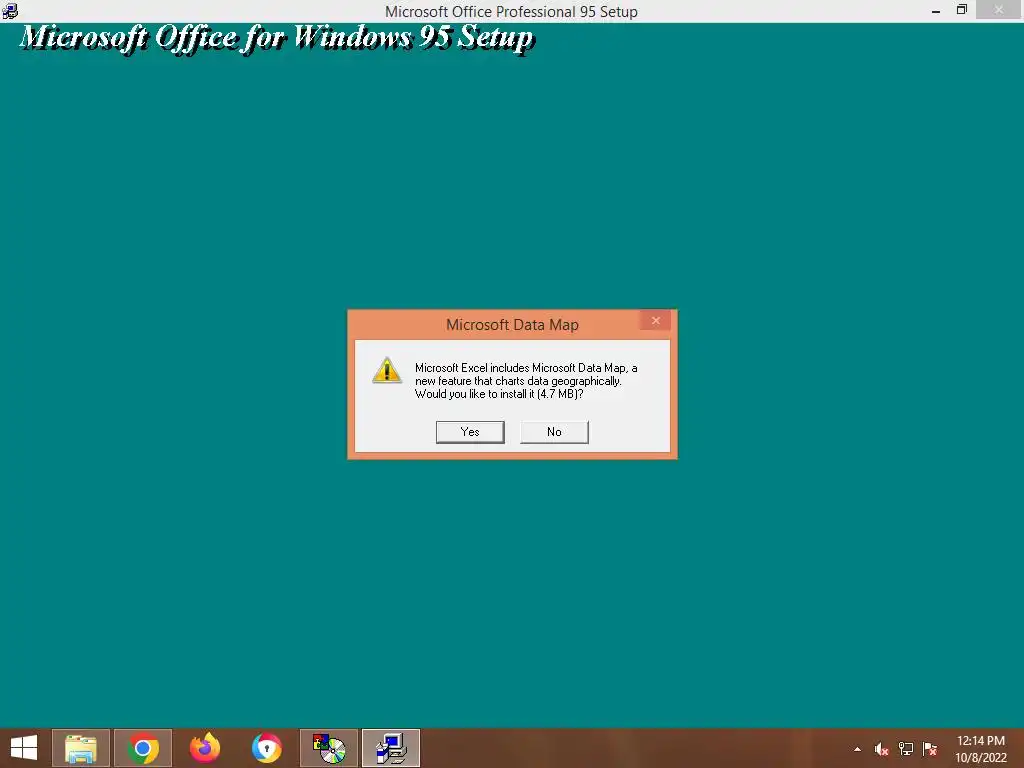Click the Microsoft Office for Windows 95 Setup heading
The width and height of the screenshot is (1024, 768).
coord(277,39)
